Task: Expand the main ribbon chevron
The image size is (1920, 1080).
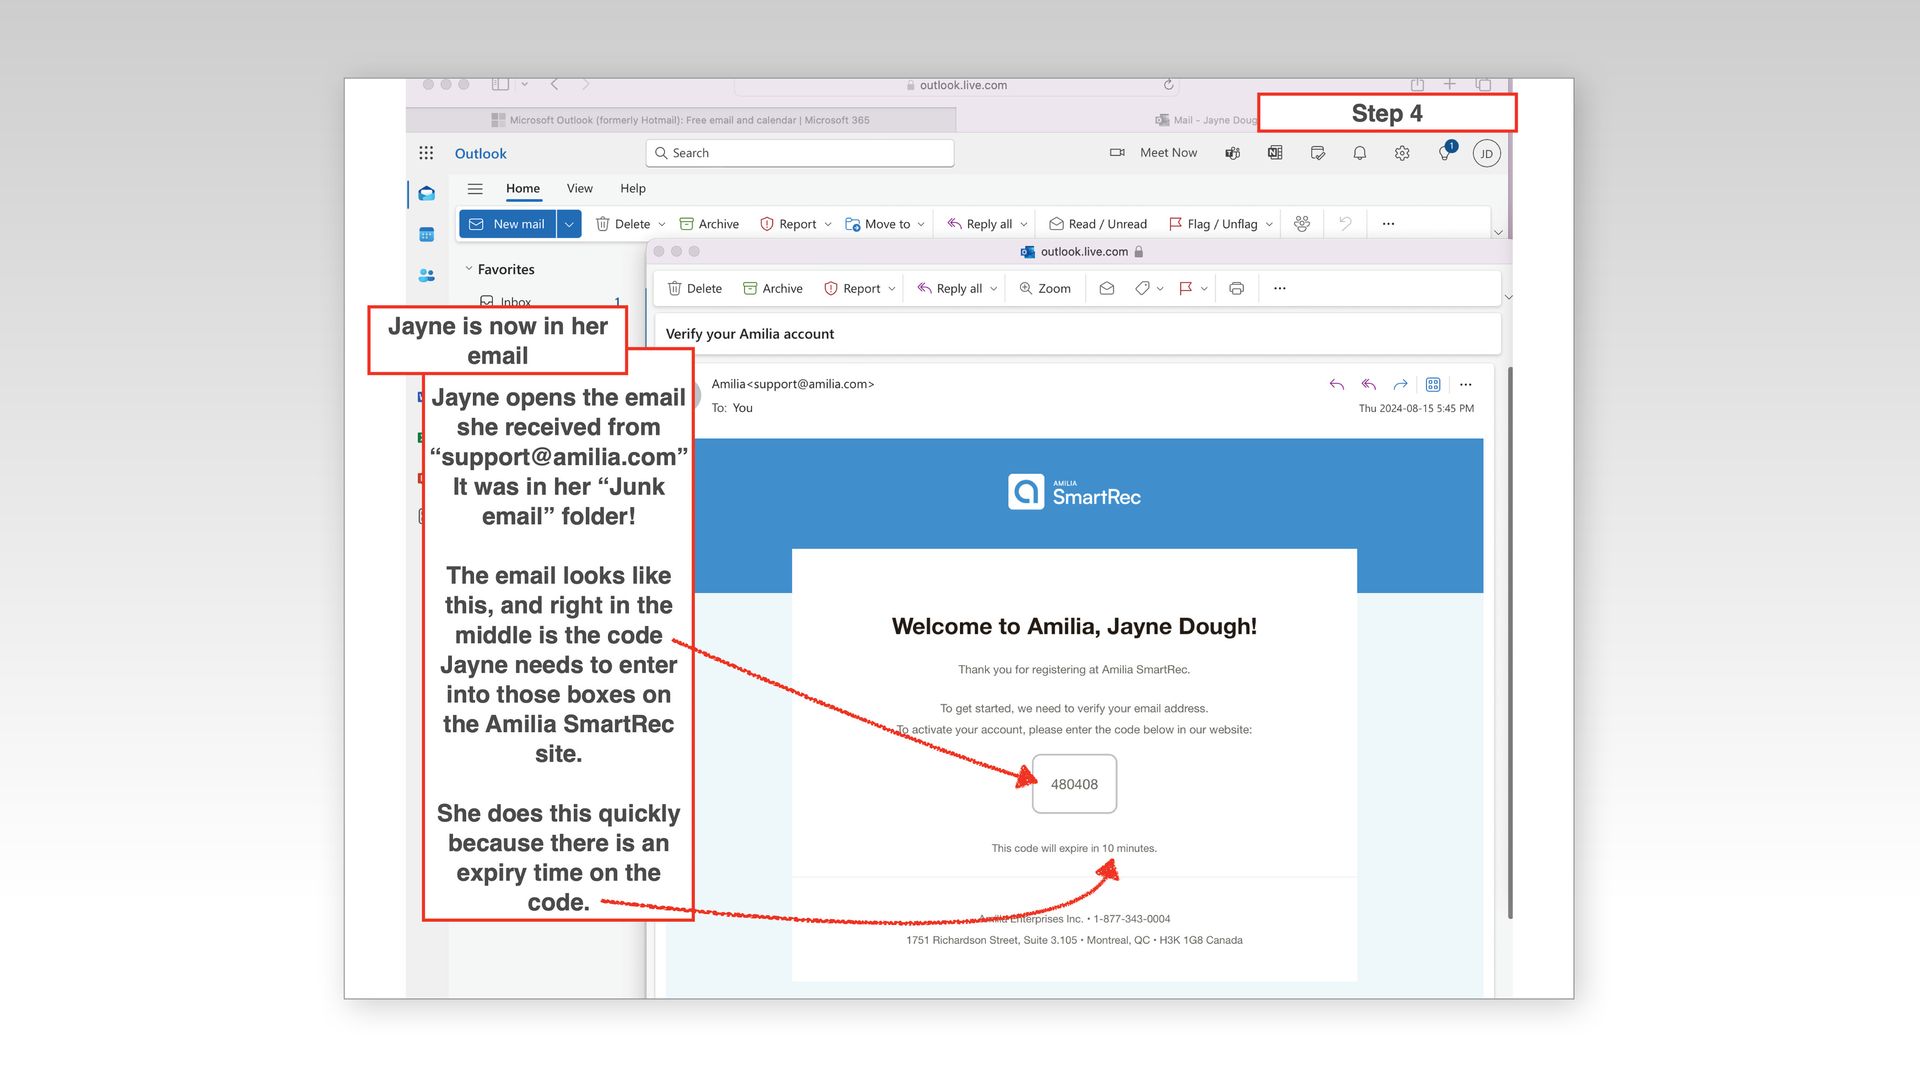Action: 1498,232
